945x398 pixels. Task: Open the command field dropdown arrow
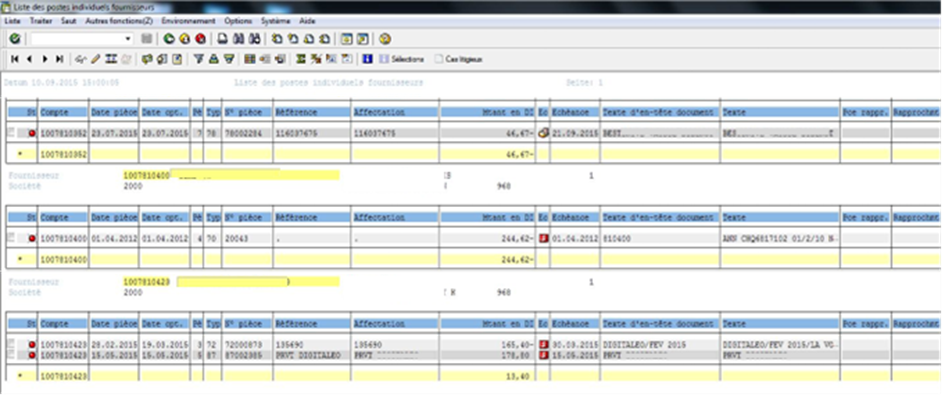pyautogui.click(x=128, y=39)
